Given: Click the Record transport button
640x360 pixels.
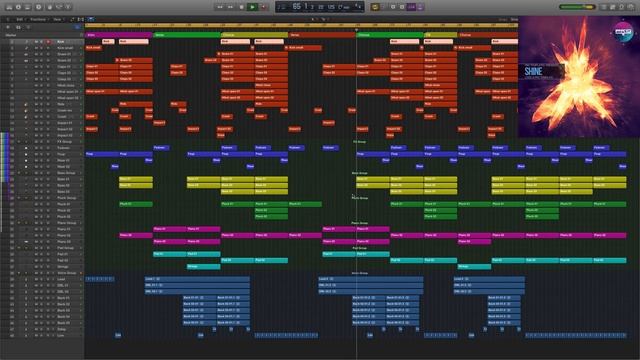Looking at the screenshot, I should (263, 7).
